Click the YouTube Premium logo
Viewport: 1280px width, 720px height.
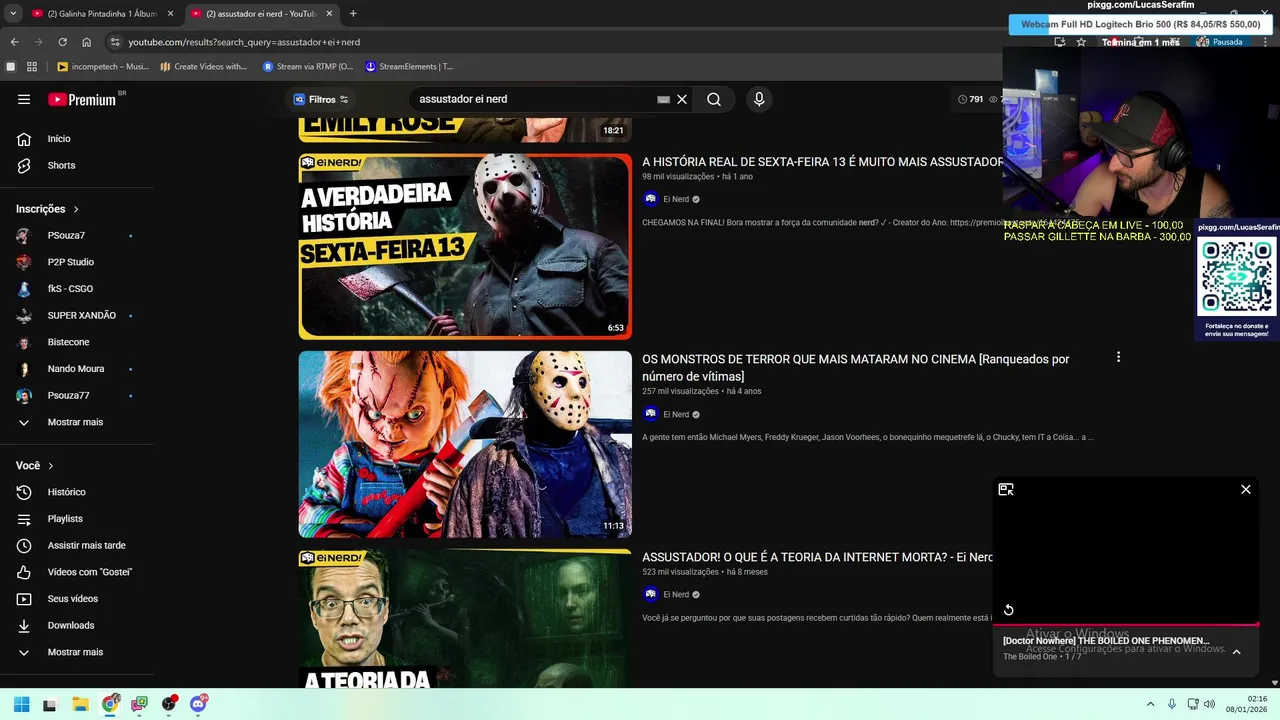[82, 99]
